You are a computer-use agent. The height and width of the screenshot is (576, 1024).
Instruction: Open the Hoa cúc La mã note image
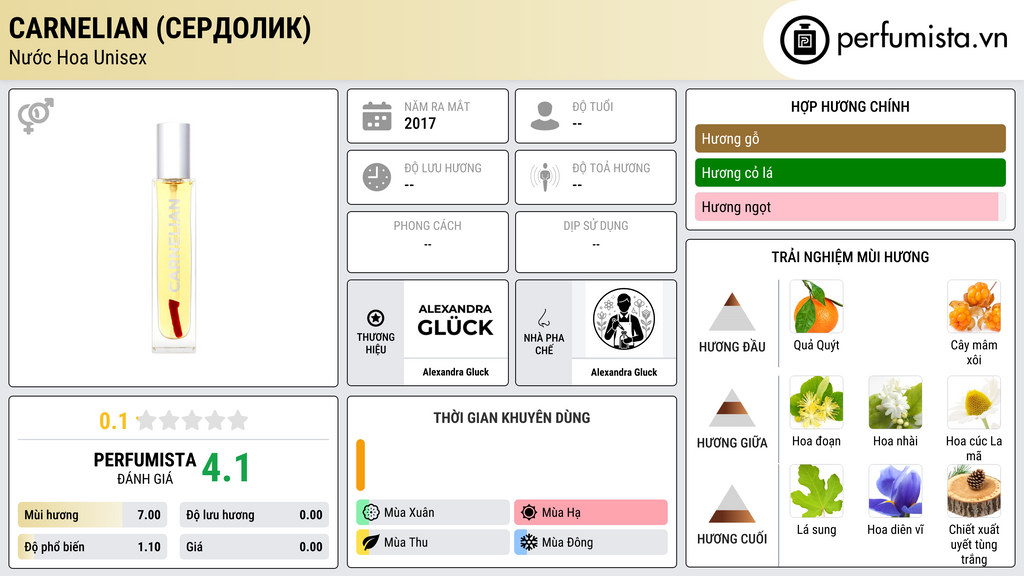coord(974,403)
